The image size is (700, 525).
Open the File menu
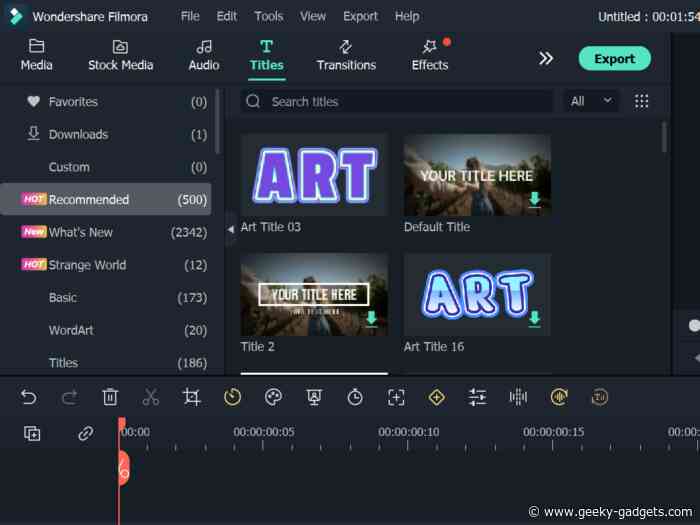190,17
